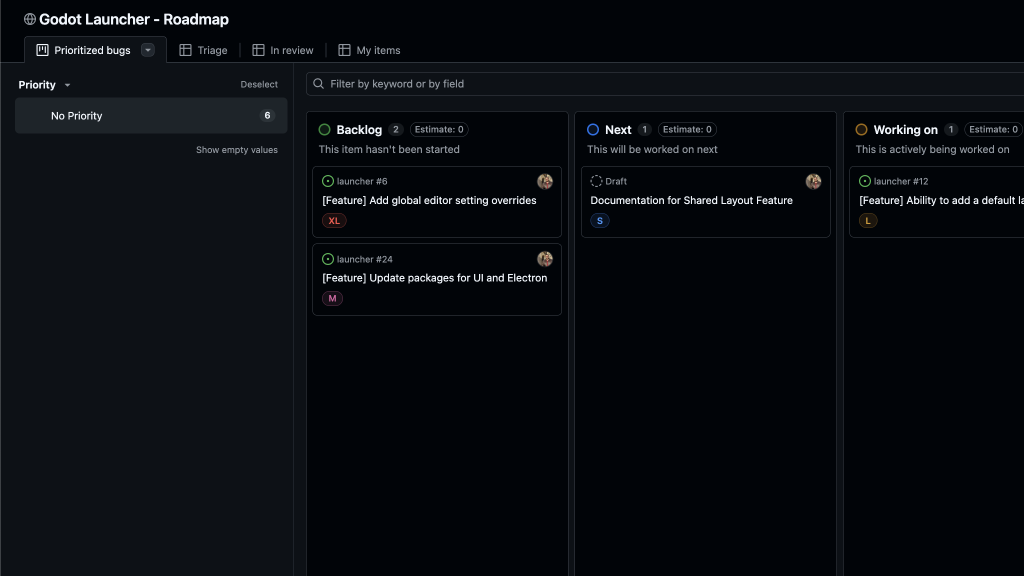The height and width of the screenshot is (576, 1024).
Task: Click assignee avatar on Draft card
Action: click(x=813, y=182)
